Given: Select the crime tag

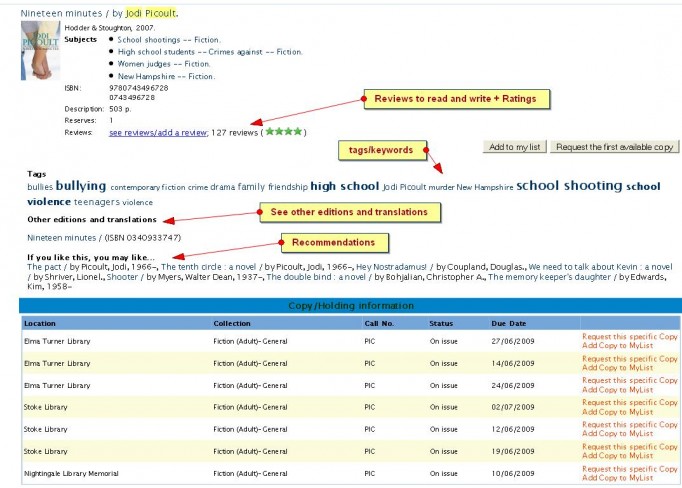Looking at the screenshot, I should pyautogui.click(x=198, y=187).
